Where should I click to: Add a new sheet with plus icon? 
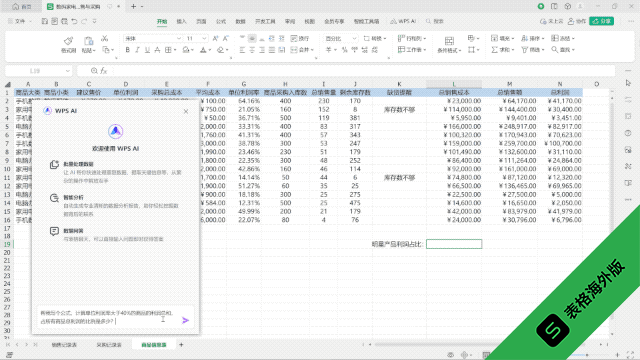181,345
